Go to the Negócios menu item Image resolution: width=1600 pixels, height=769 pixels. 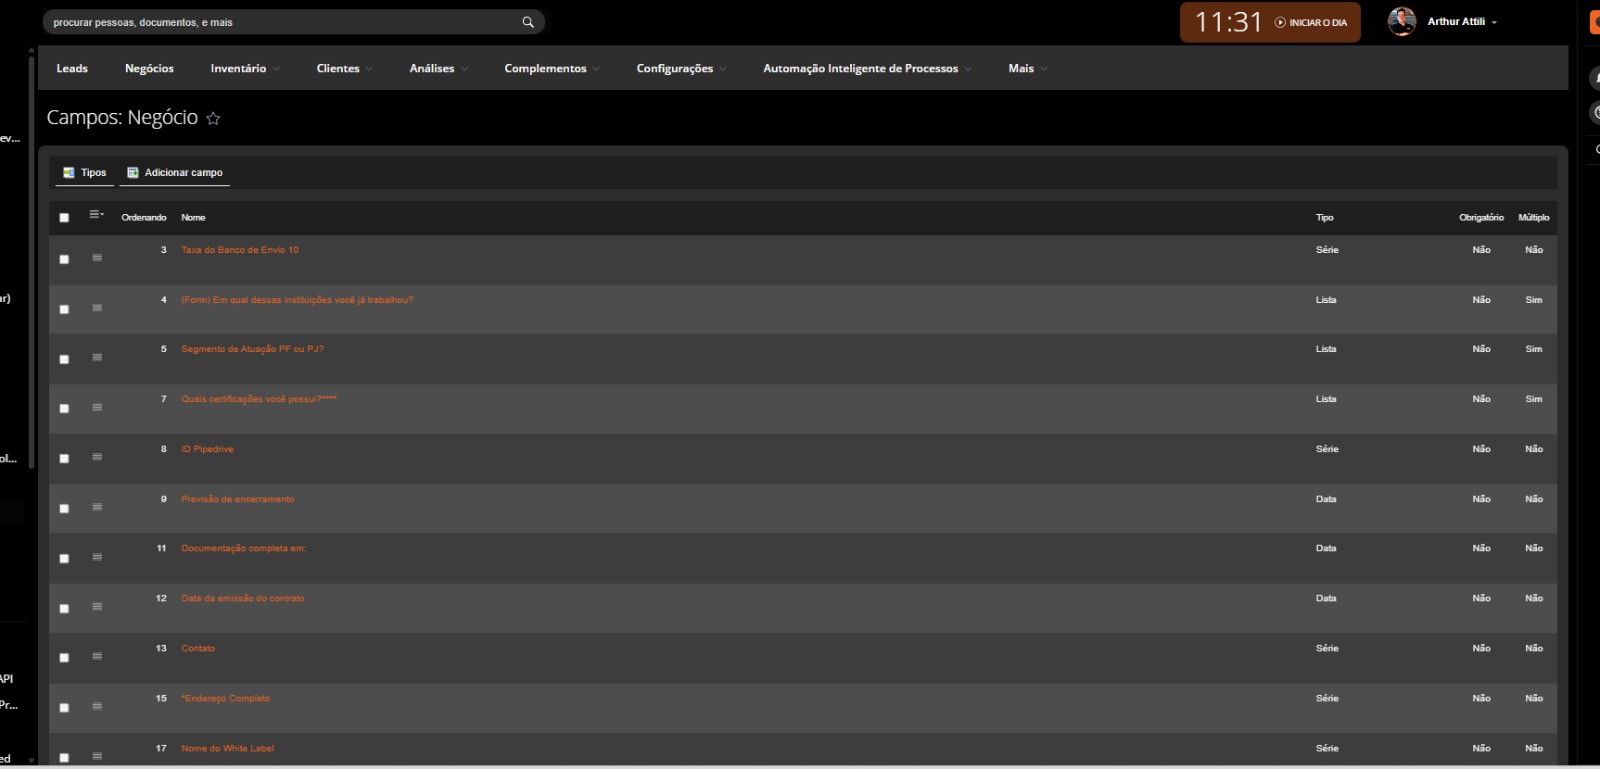click(149, 69)
